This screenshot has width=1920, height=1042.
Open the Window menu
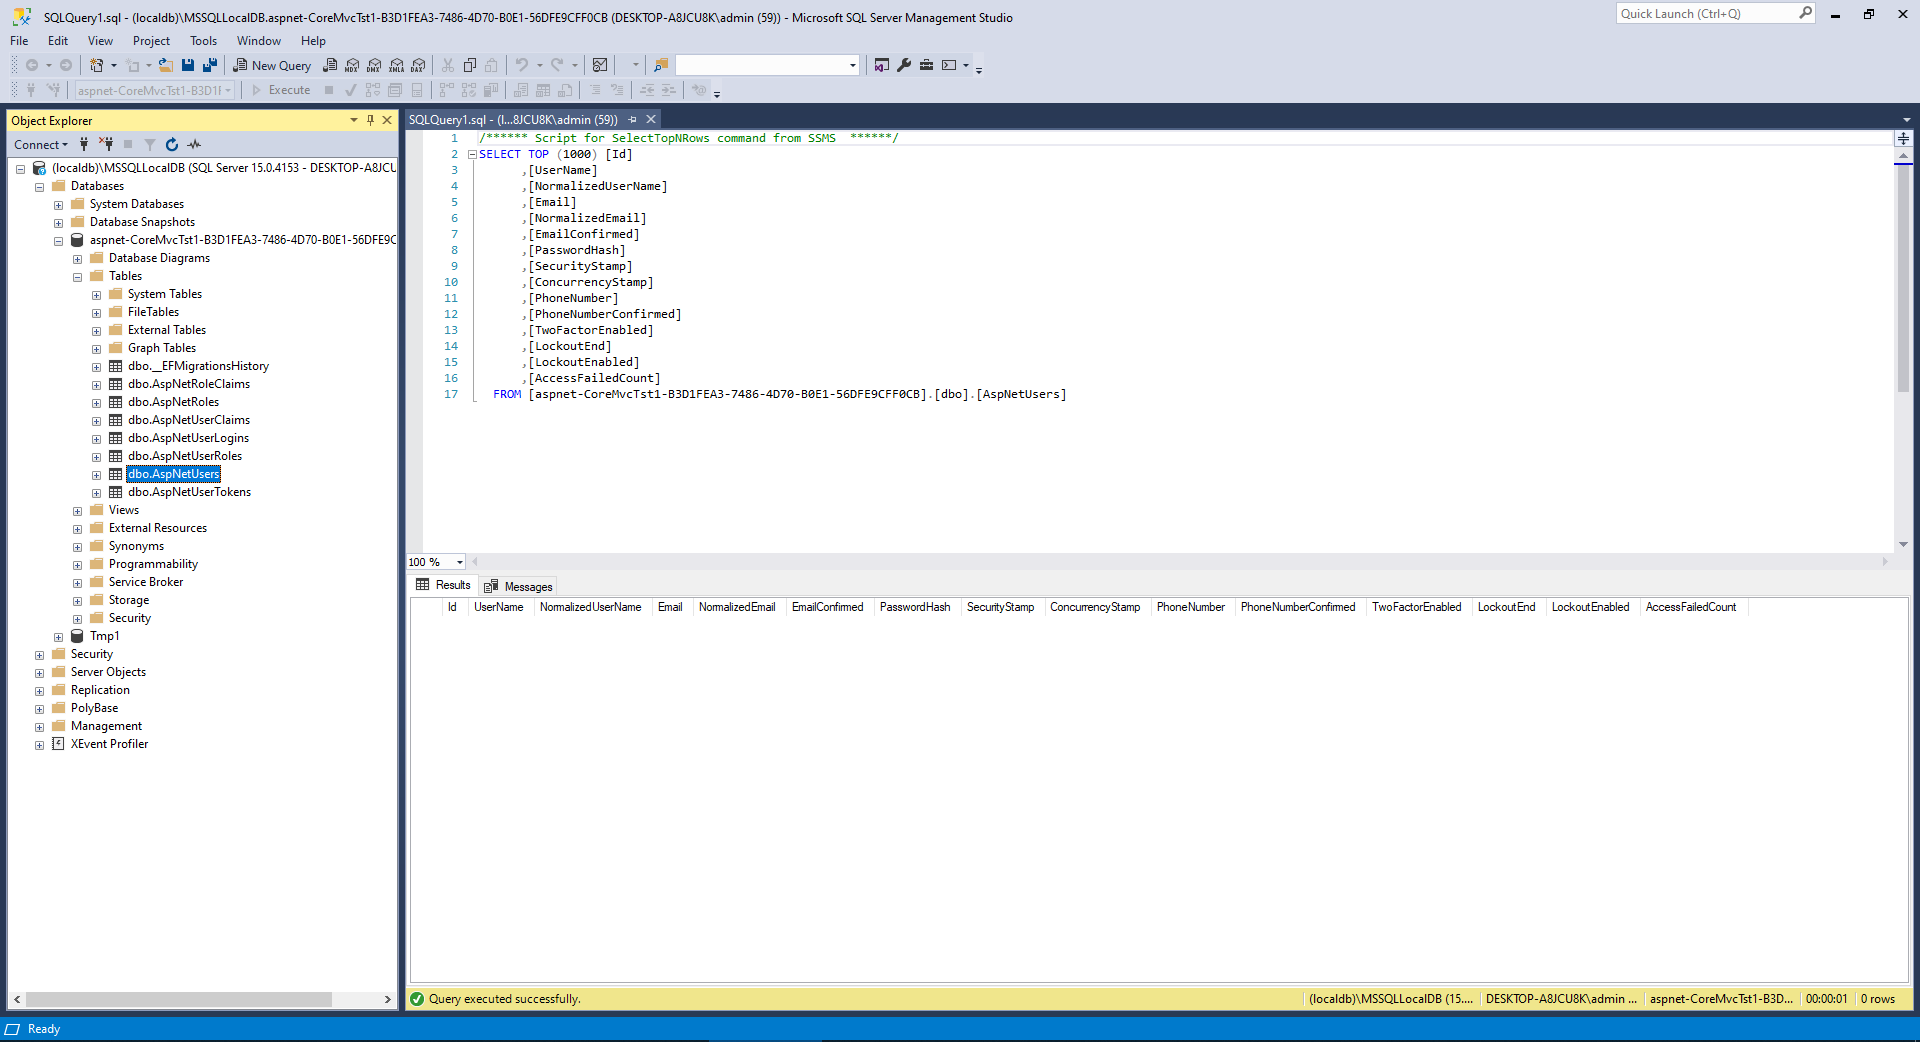[258, 41]
